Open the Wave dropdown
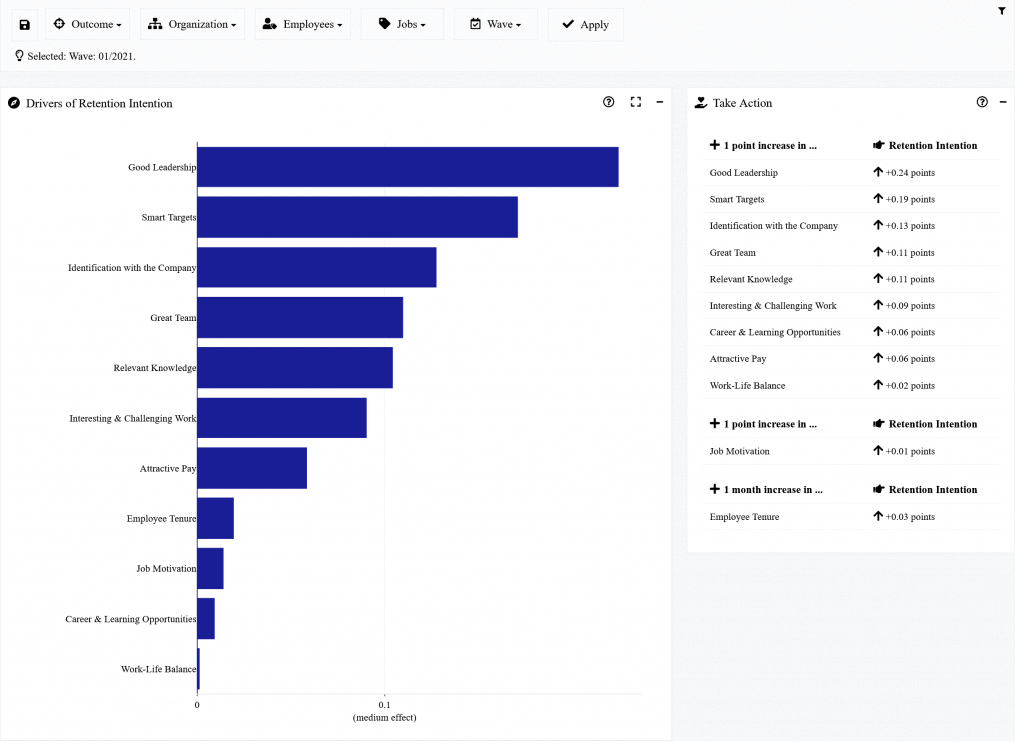Screen dimensions: 1024x748 click(495, 24)
